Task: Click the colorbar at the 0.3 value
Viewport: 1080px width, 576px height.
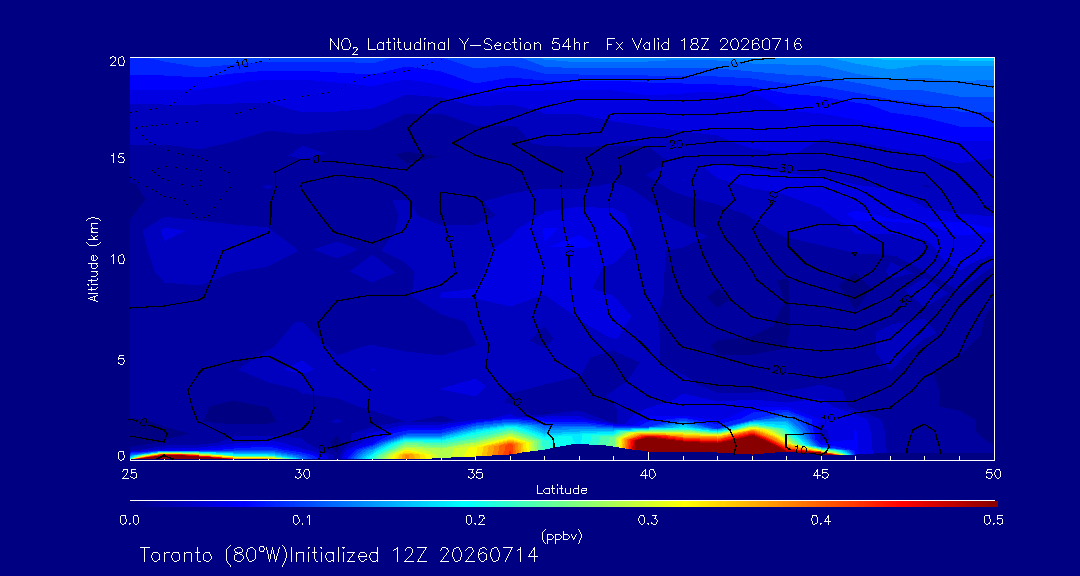Action: [649, 504]
